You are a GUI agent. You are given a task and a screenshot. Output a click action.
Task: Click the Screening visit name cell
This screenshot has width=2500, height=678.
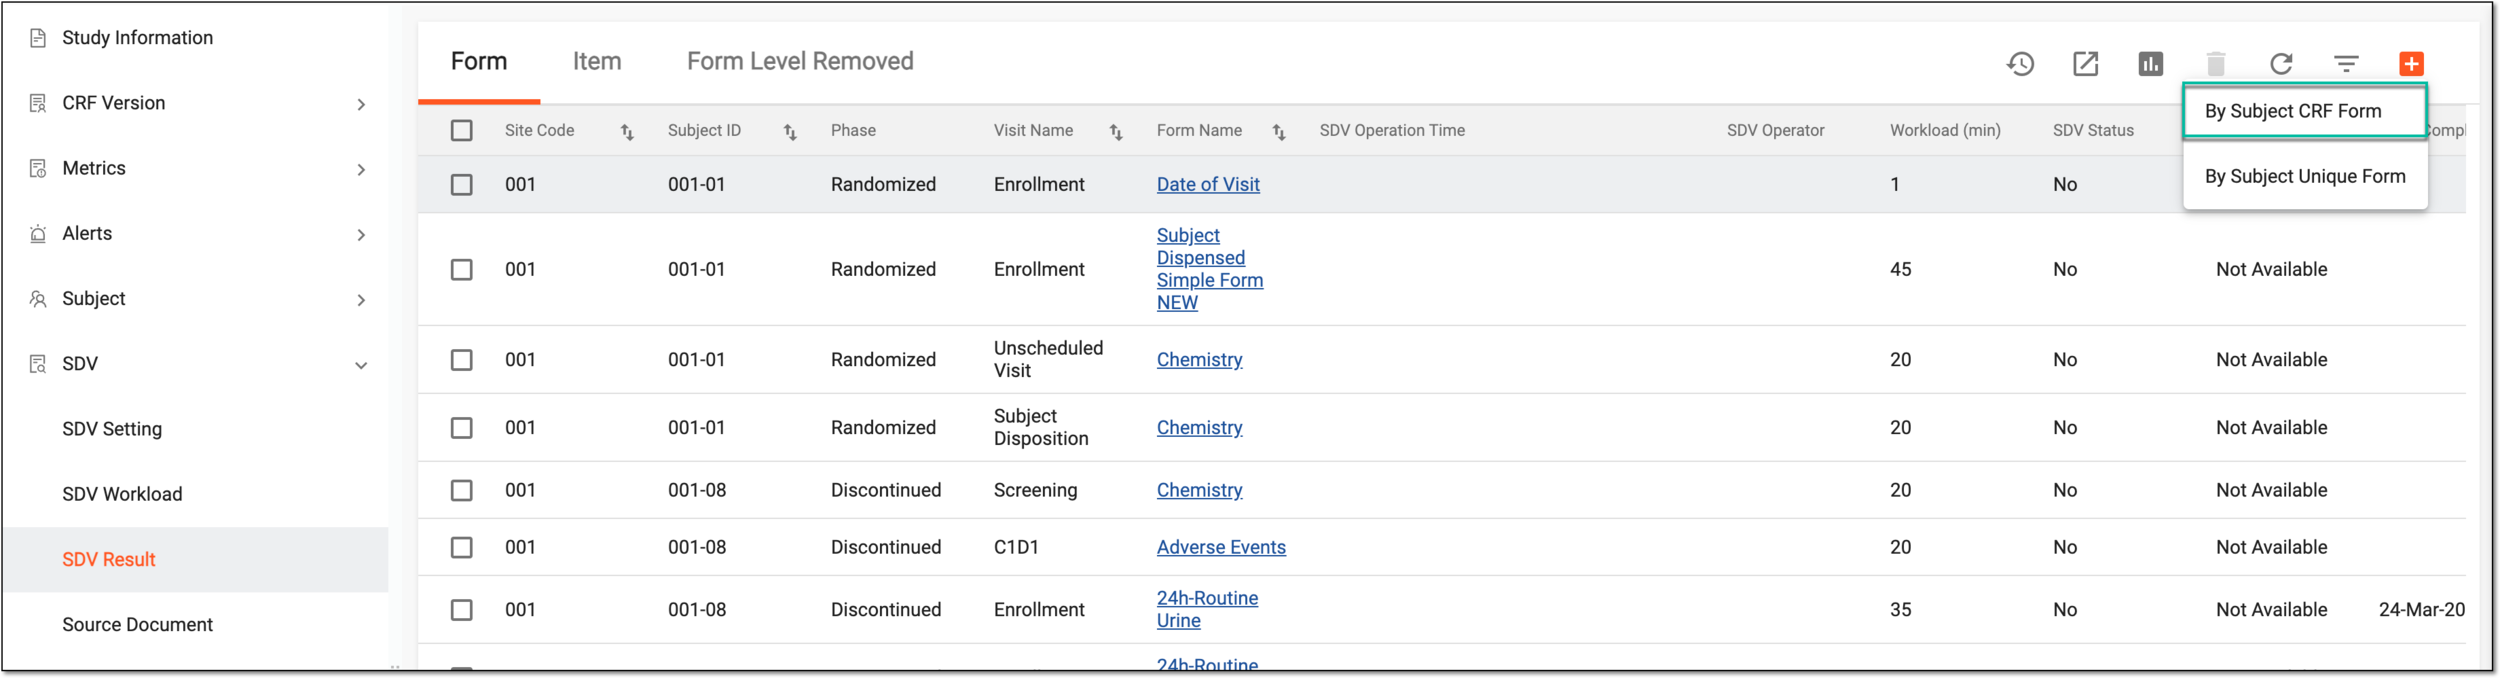[1035, 491]
